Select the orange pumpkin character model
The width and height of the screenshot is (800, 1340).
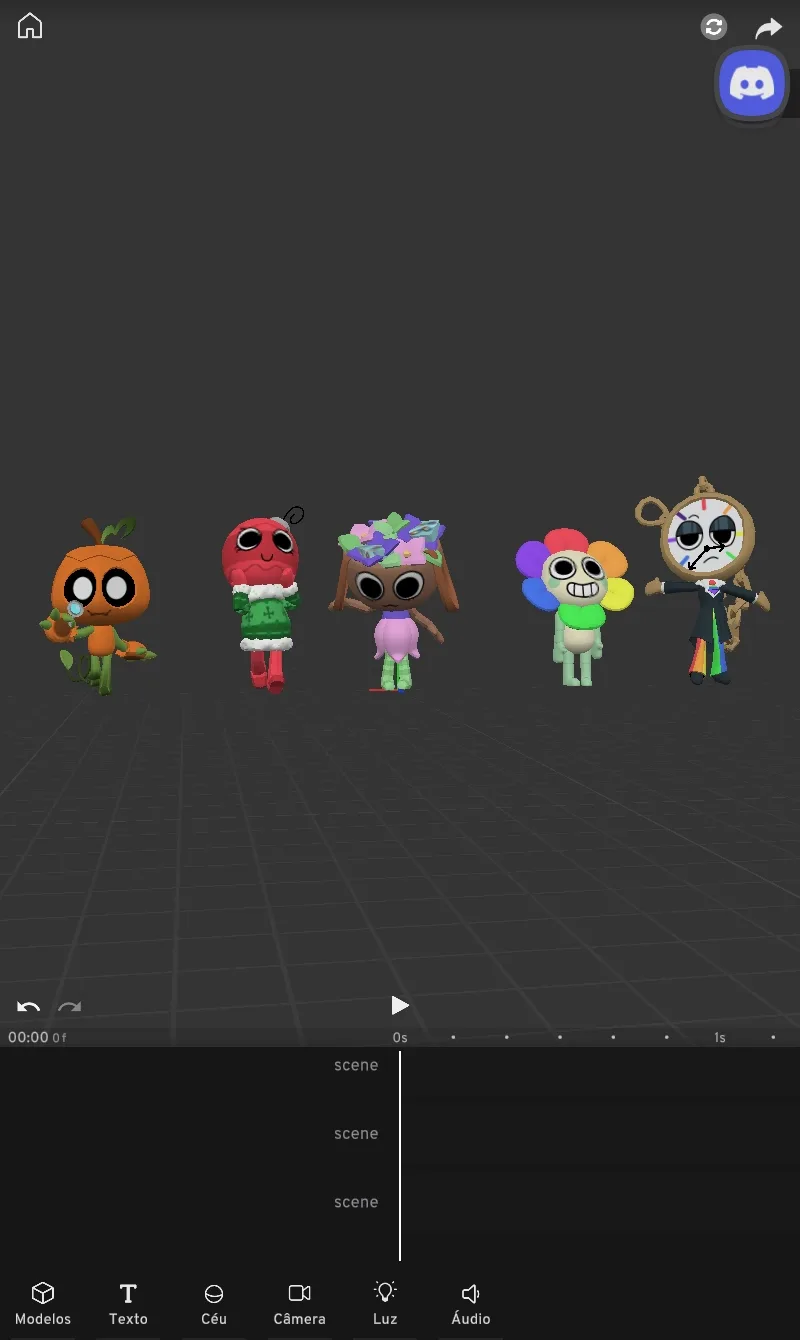(98, 606)
